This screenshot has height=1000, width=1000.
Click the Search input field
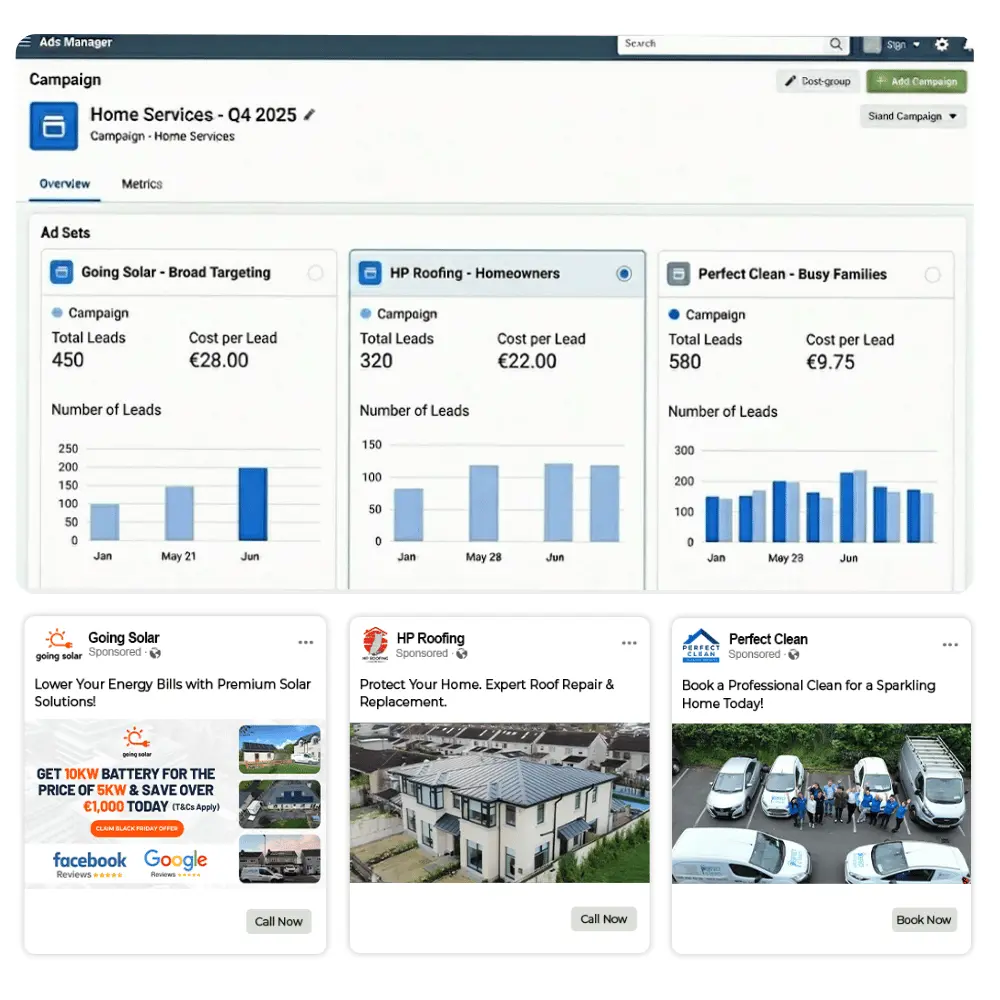[x=722, y=45]
